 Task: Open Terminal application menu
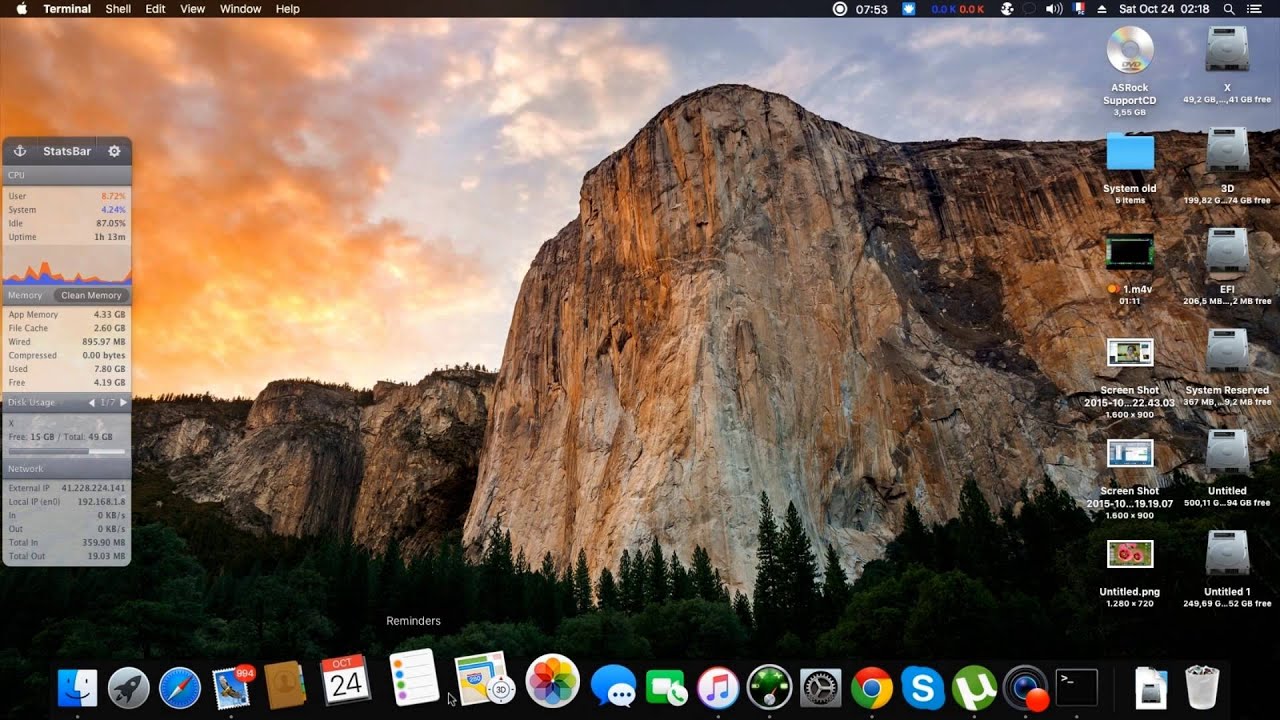point(67,8)
